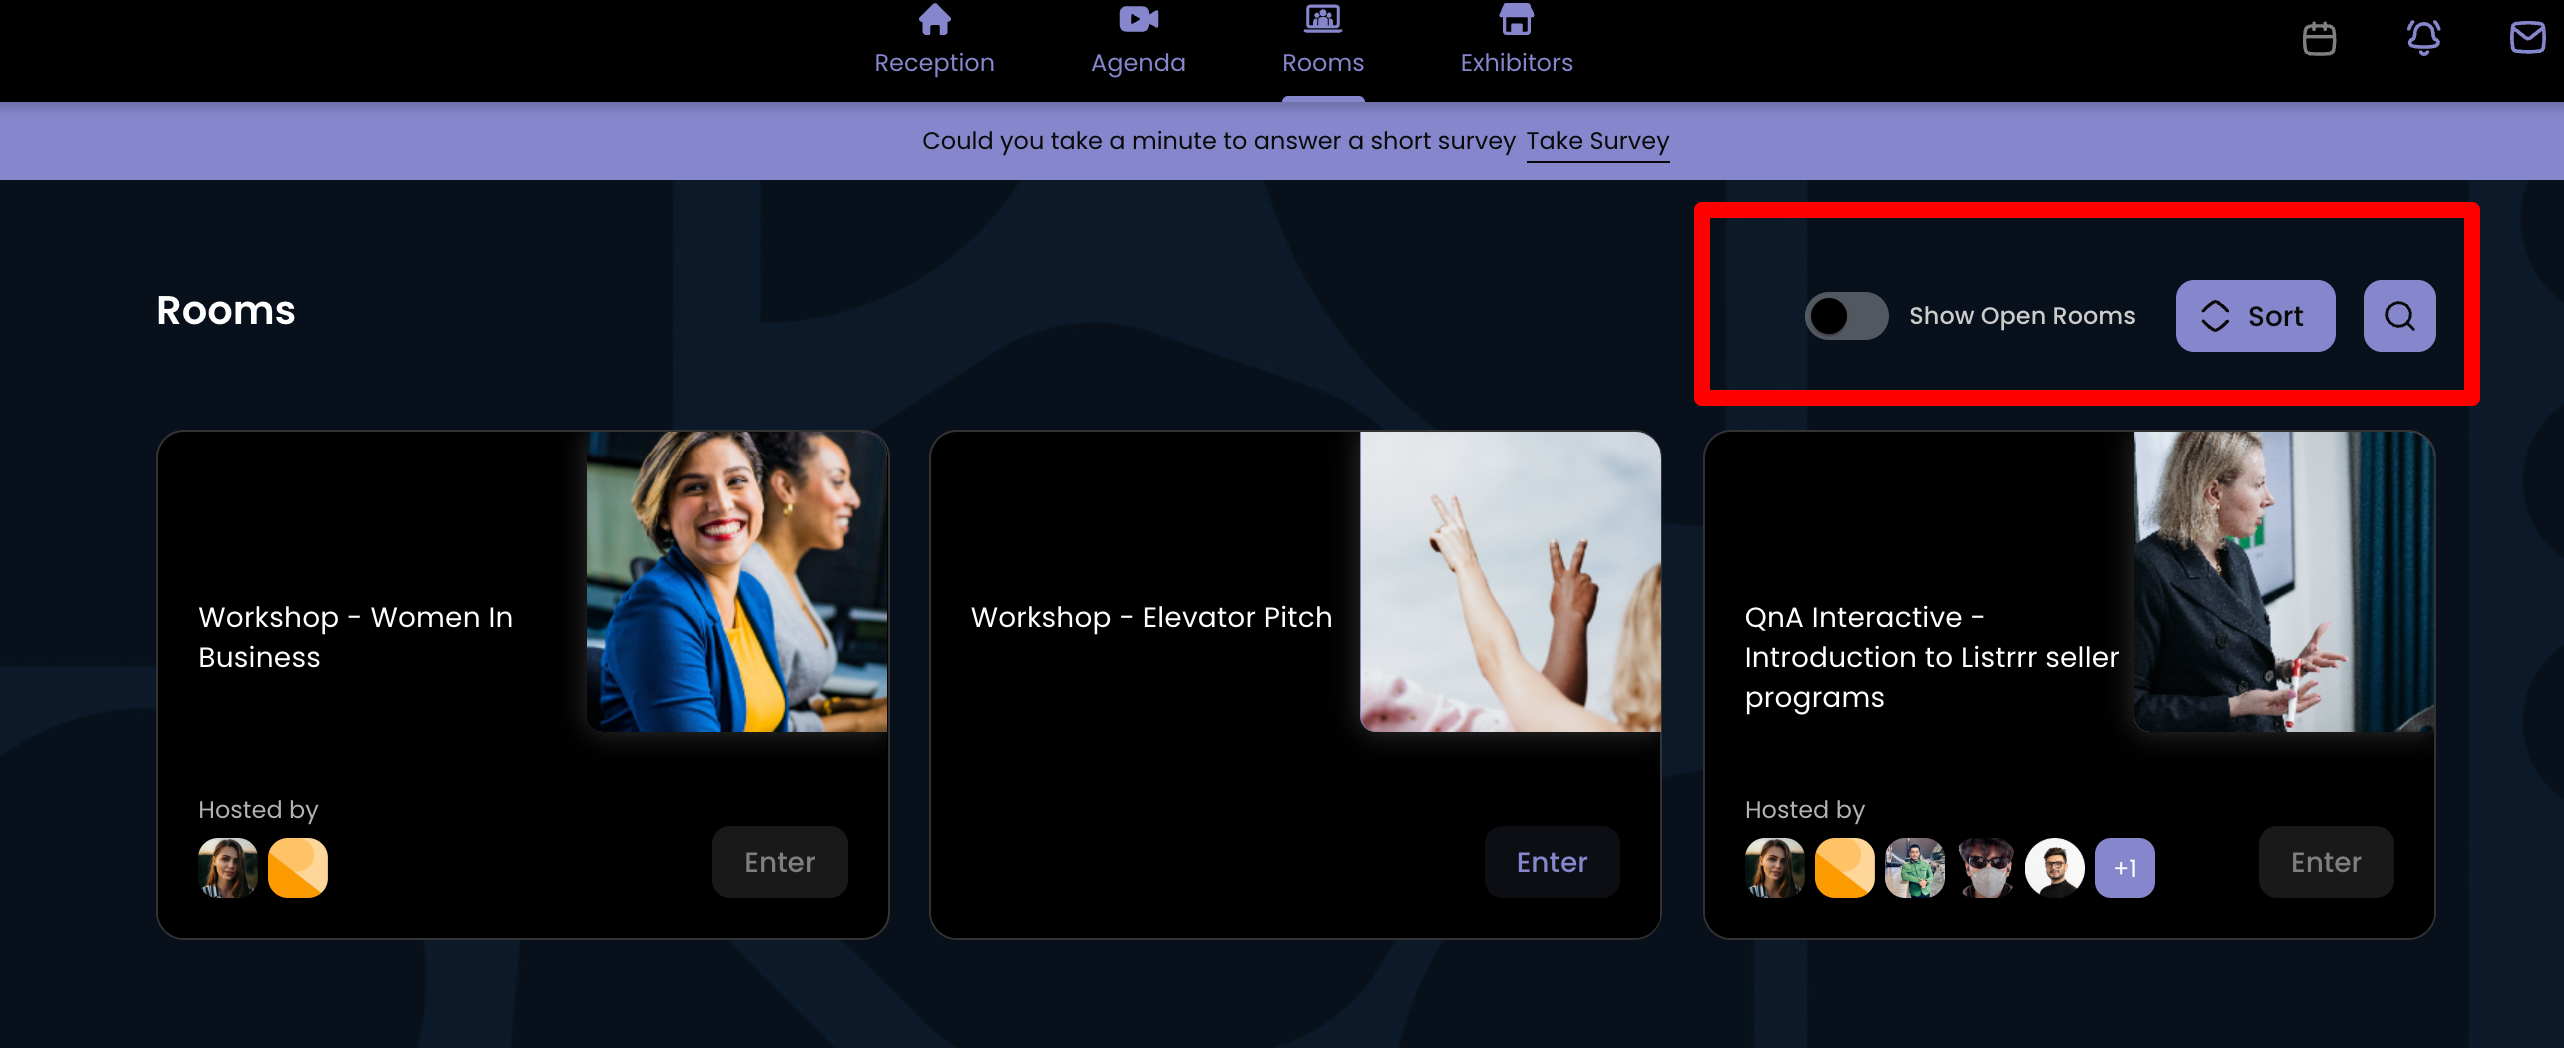Open the Women In Business room image

pyautogui.click(x=737, y=582)
